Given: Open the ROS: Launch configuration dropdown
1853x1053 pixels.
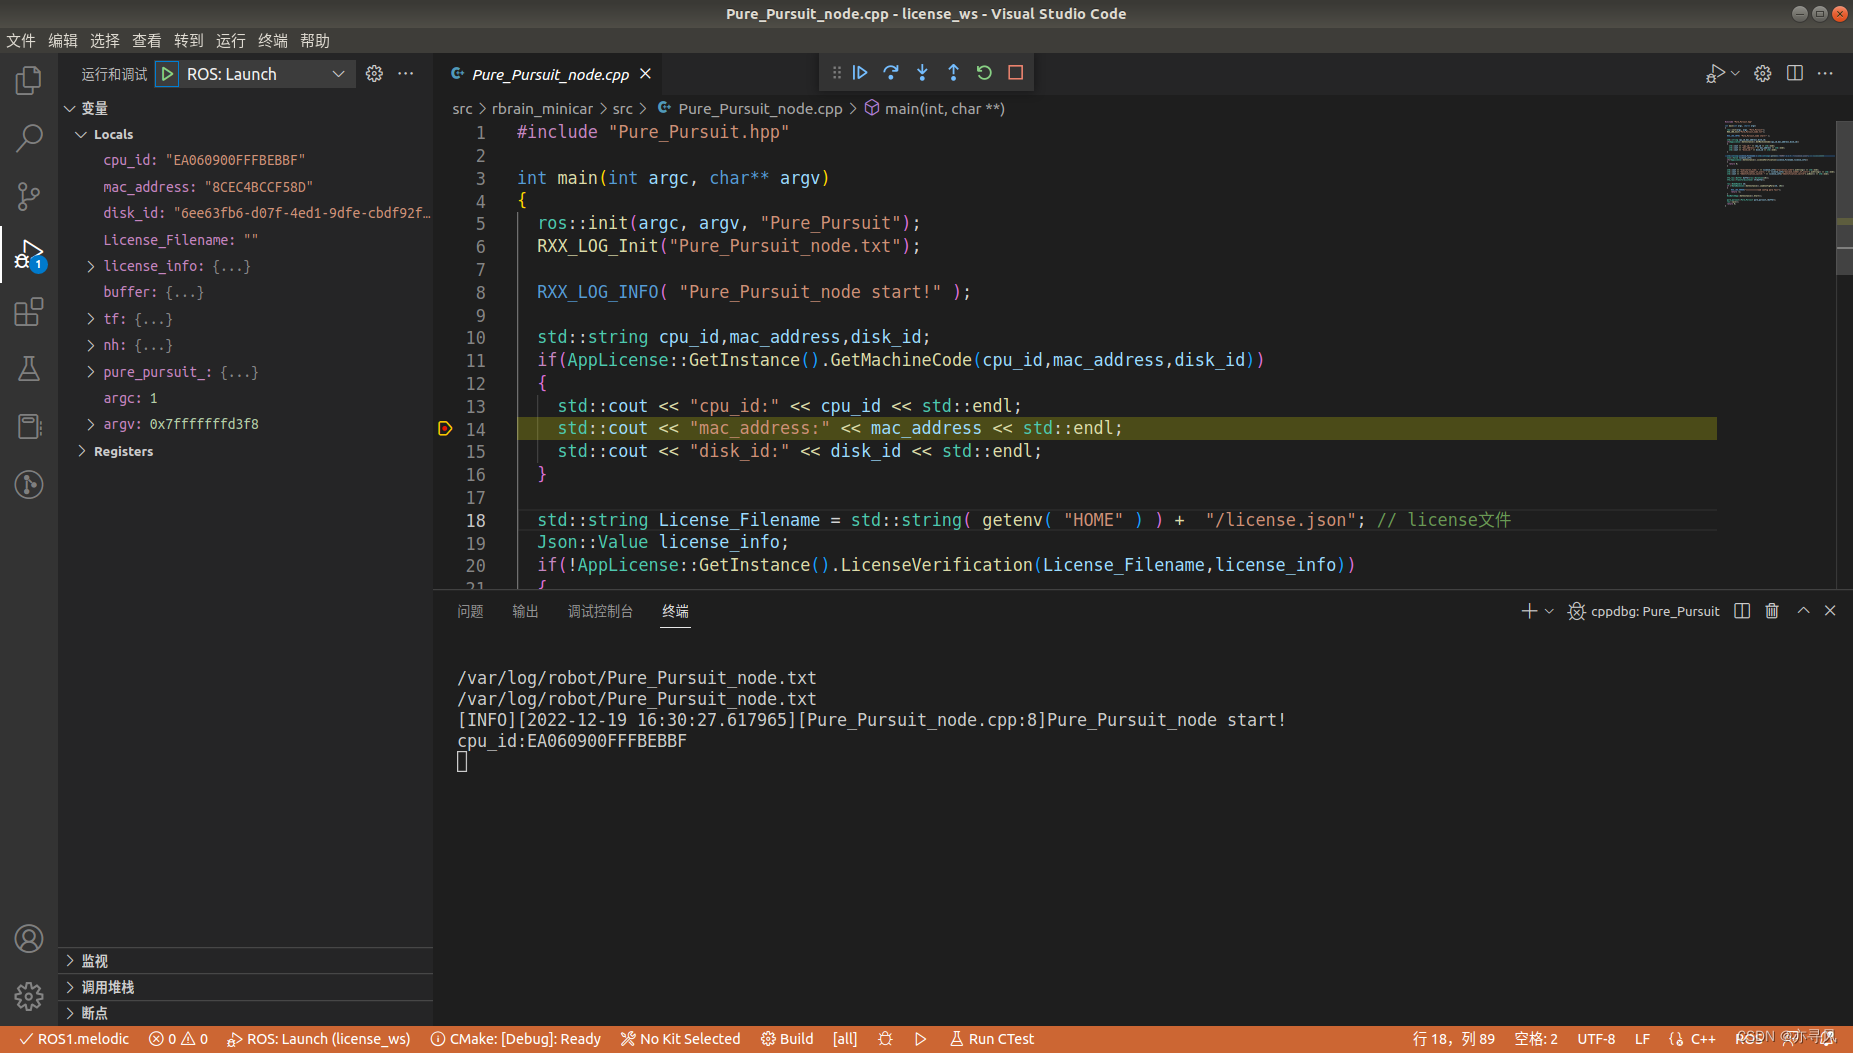Looking at the screenshot, I should (339, 73).
